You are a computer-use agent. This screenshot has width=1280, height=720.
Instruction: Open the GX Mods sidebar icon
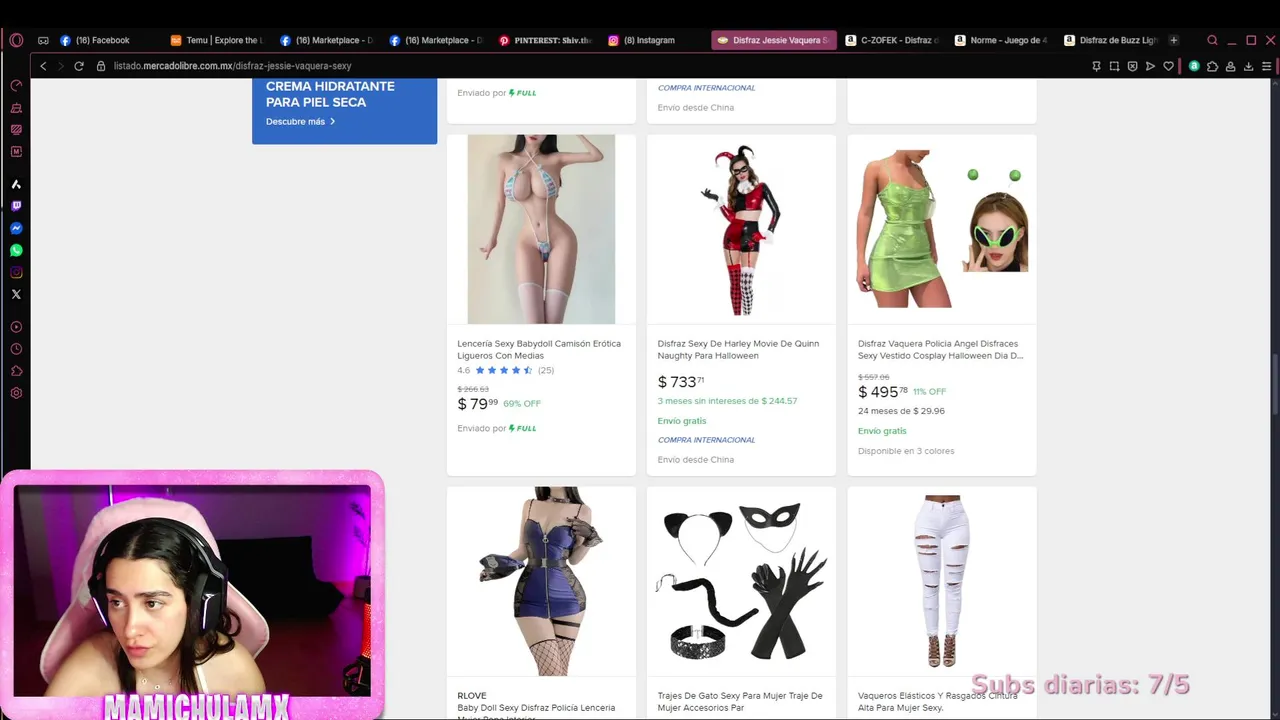(x=16, y=130)
